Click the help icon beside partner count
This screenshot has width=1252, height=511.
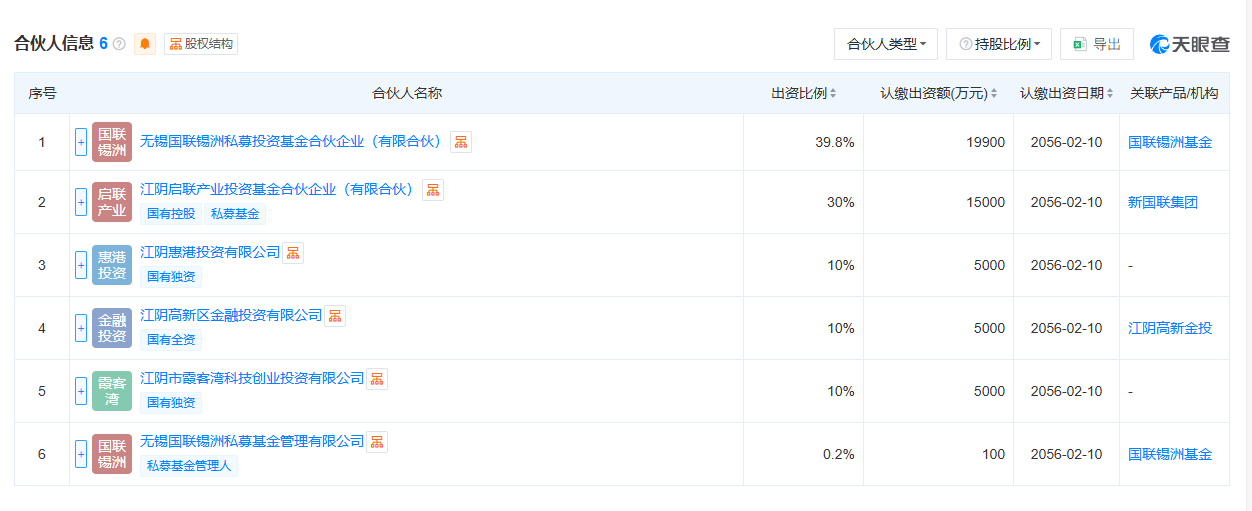119,44
